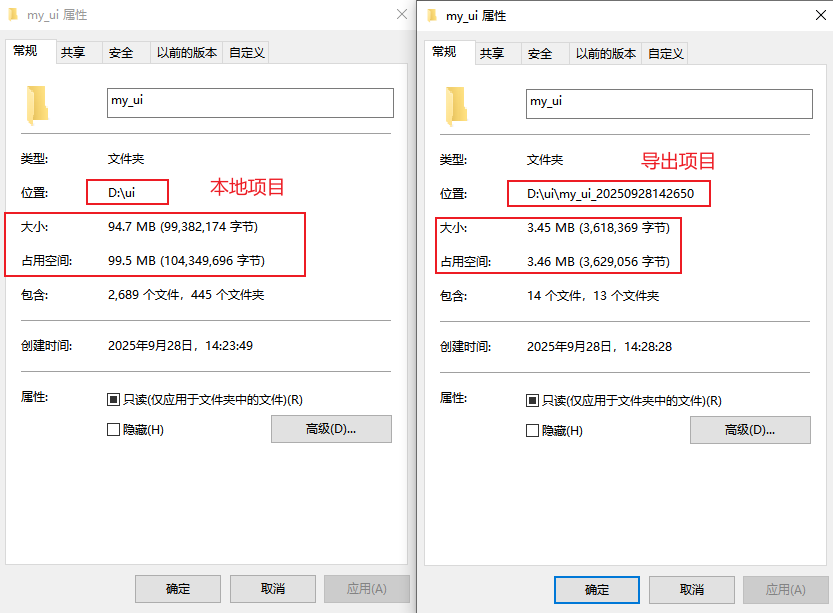Click 取消 in left window
Image resolution: width=833 pixels, height=613 pixels.
(x=273, y=589)
